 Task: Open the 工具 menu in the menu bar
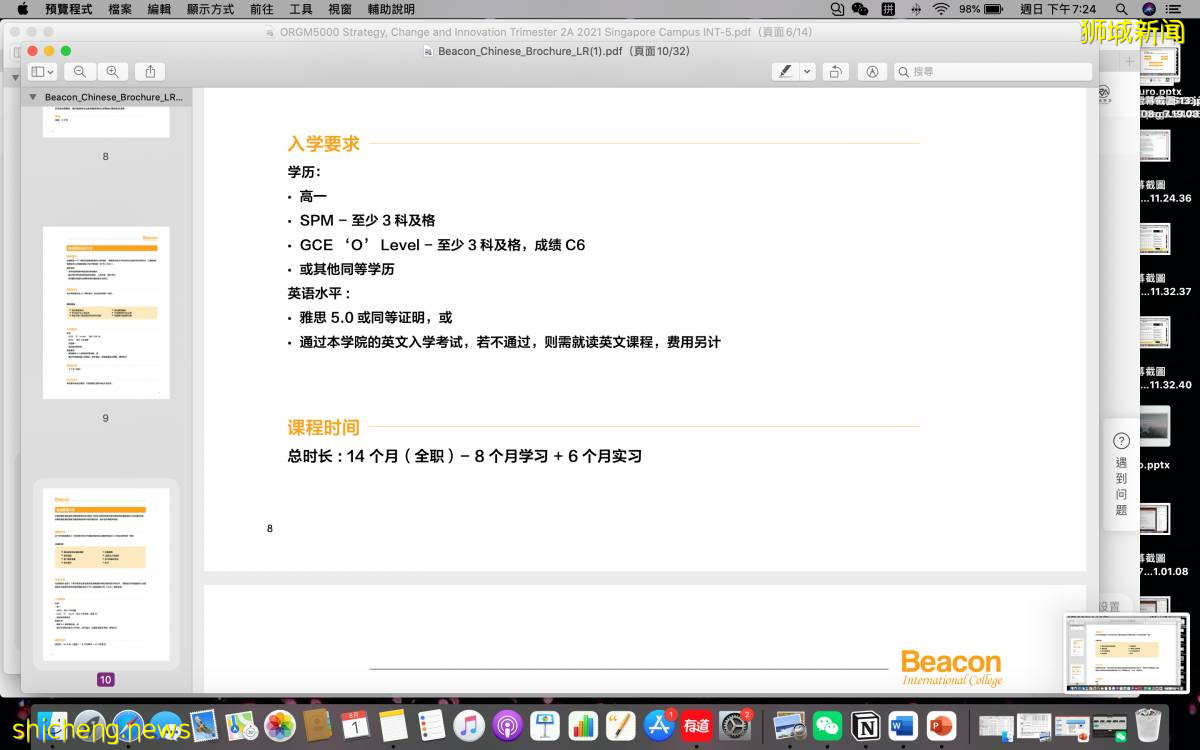click(303, 9)
